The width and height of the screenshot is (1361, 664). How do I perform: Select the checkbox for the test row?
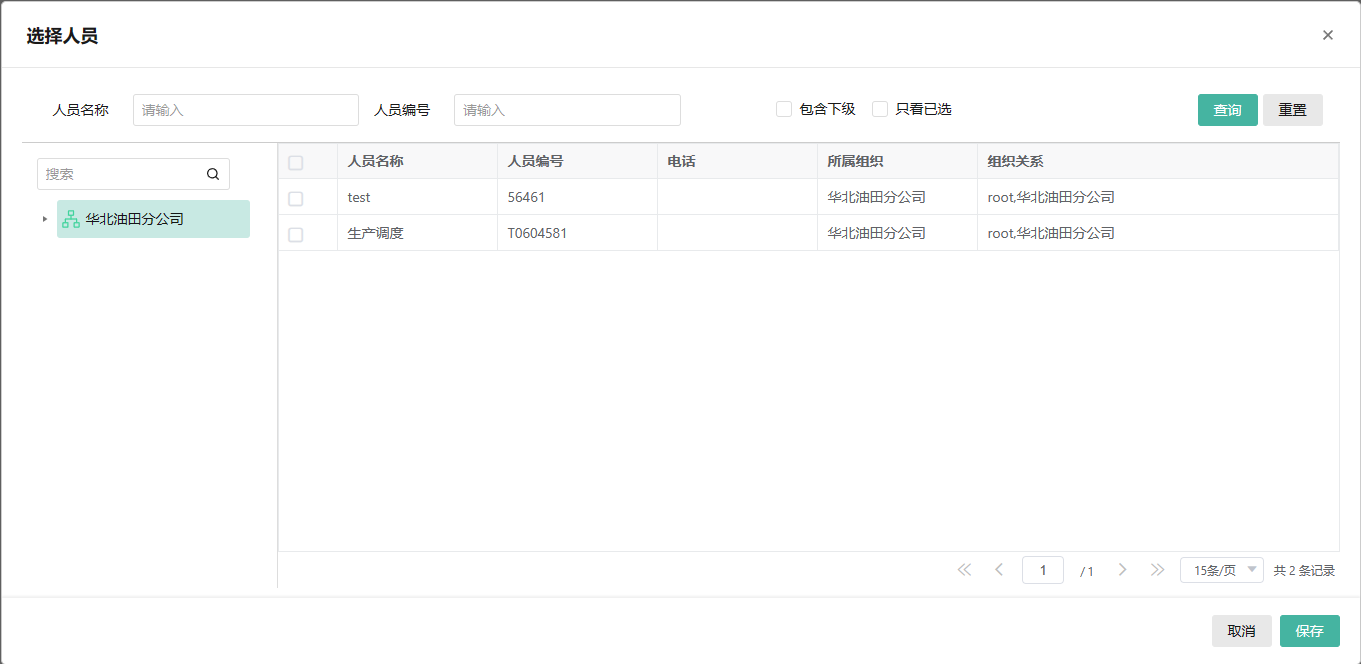[296, 198]
